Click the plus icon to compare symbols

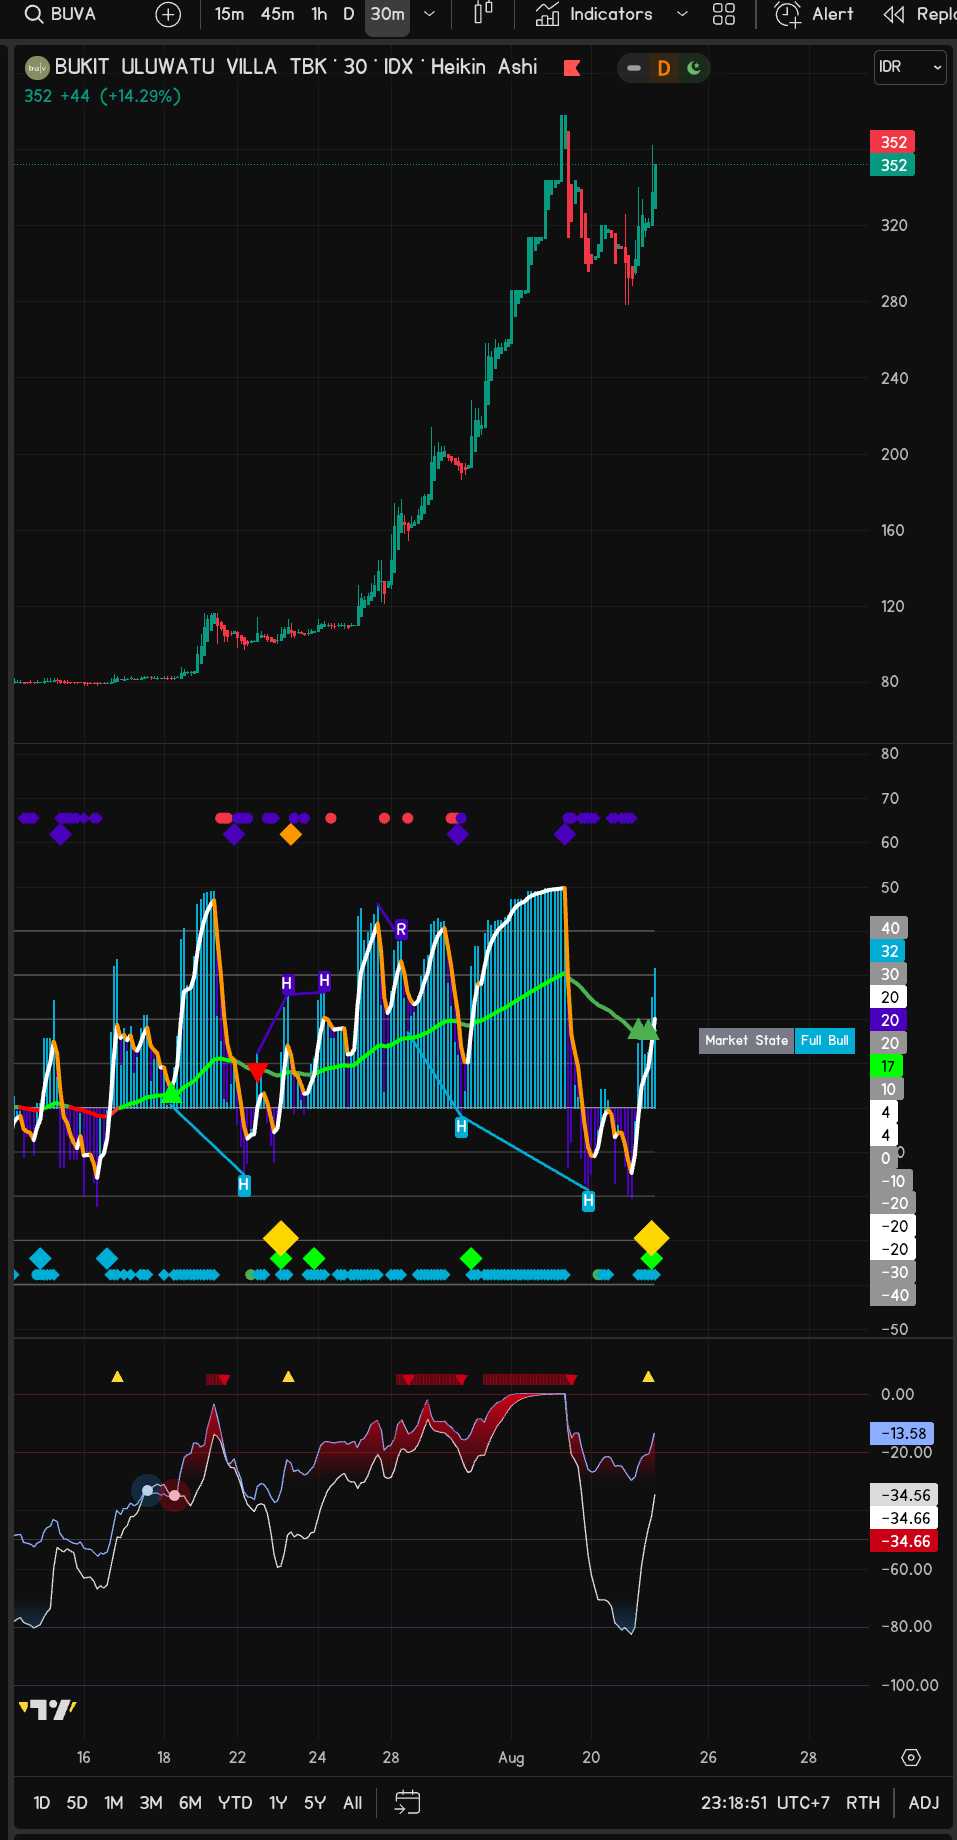tap(168, 14)
